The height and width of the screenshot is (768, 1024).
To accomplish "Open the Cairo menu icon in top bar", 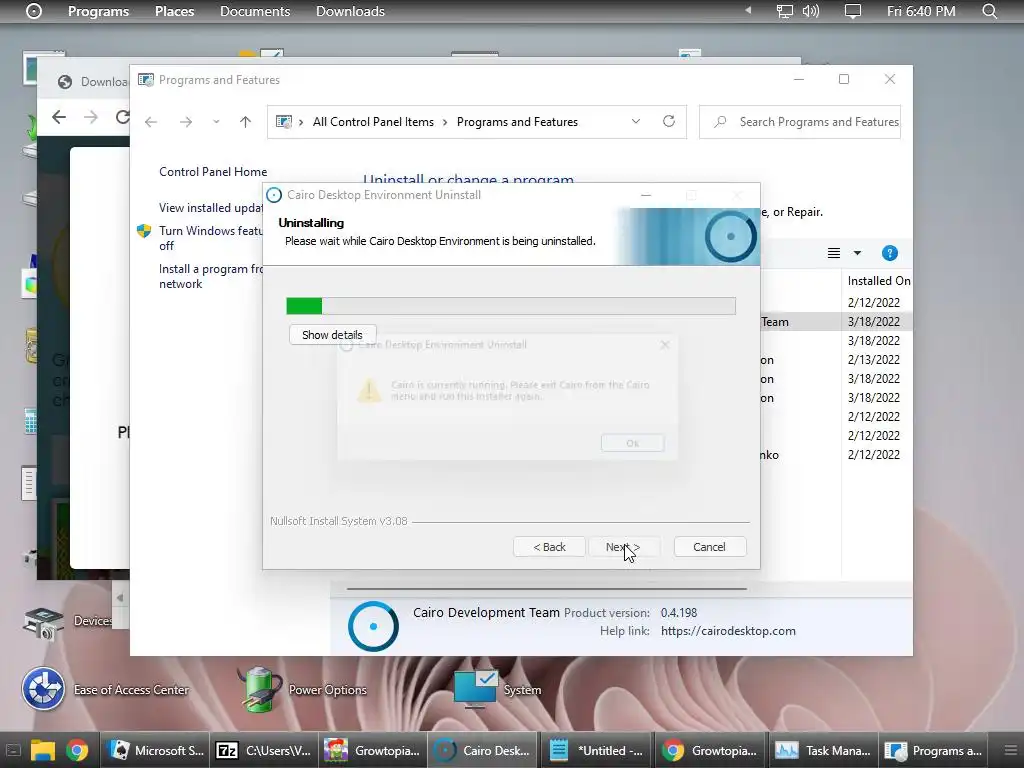I will tap(33, 11).
